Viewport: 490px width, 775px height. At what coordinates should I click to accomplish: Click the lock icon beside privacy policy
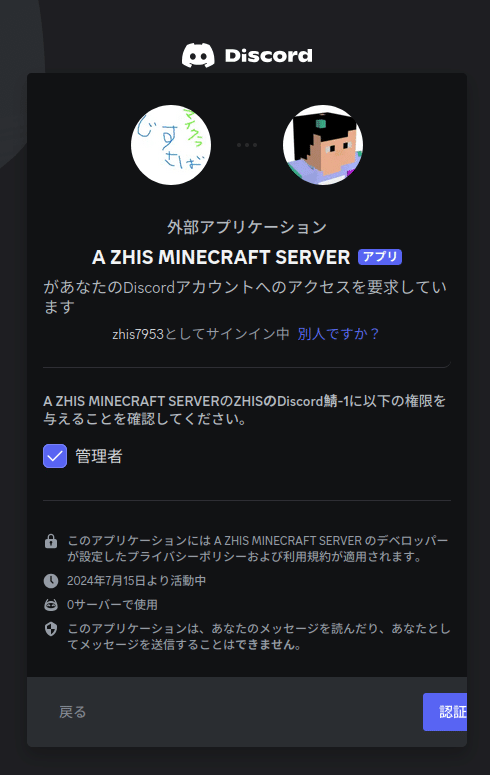pyautogui.click(x=51, y=541)
